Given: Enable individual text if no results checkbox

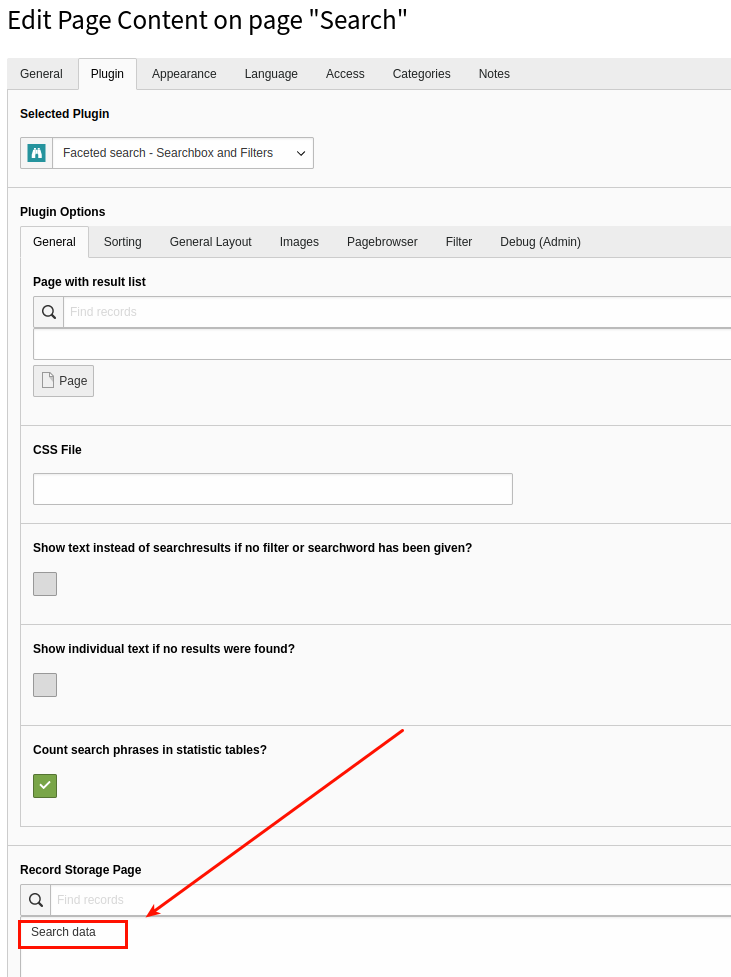Looking at the screenshot, I should point(44,684).
